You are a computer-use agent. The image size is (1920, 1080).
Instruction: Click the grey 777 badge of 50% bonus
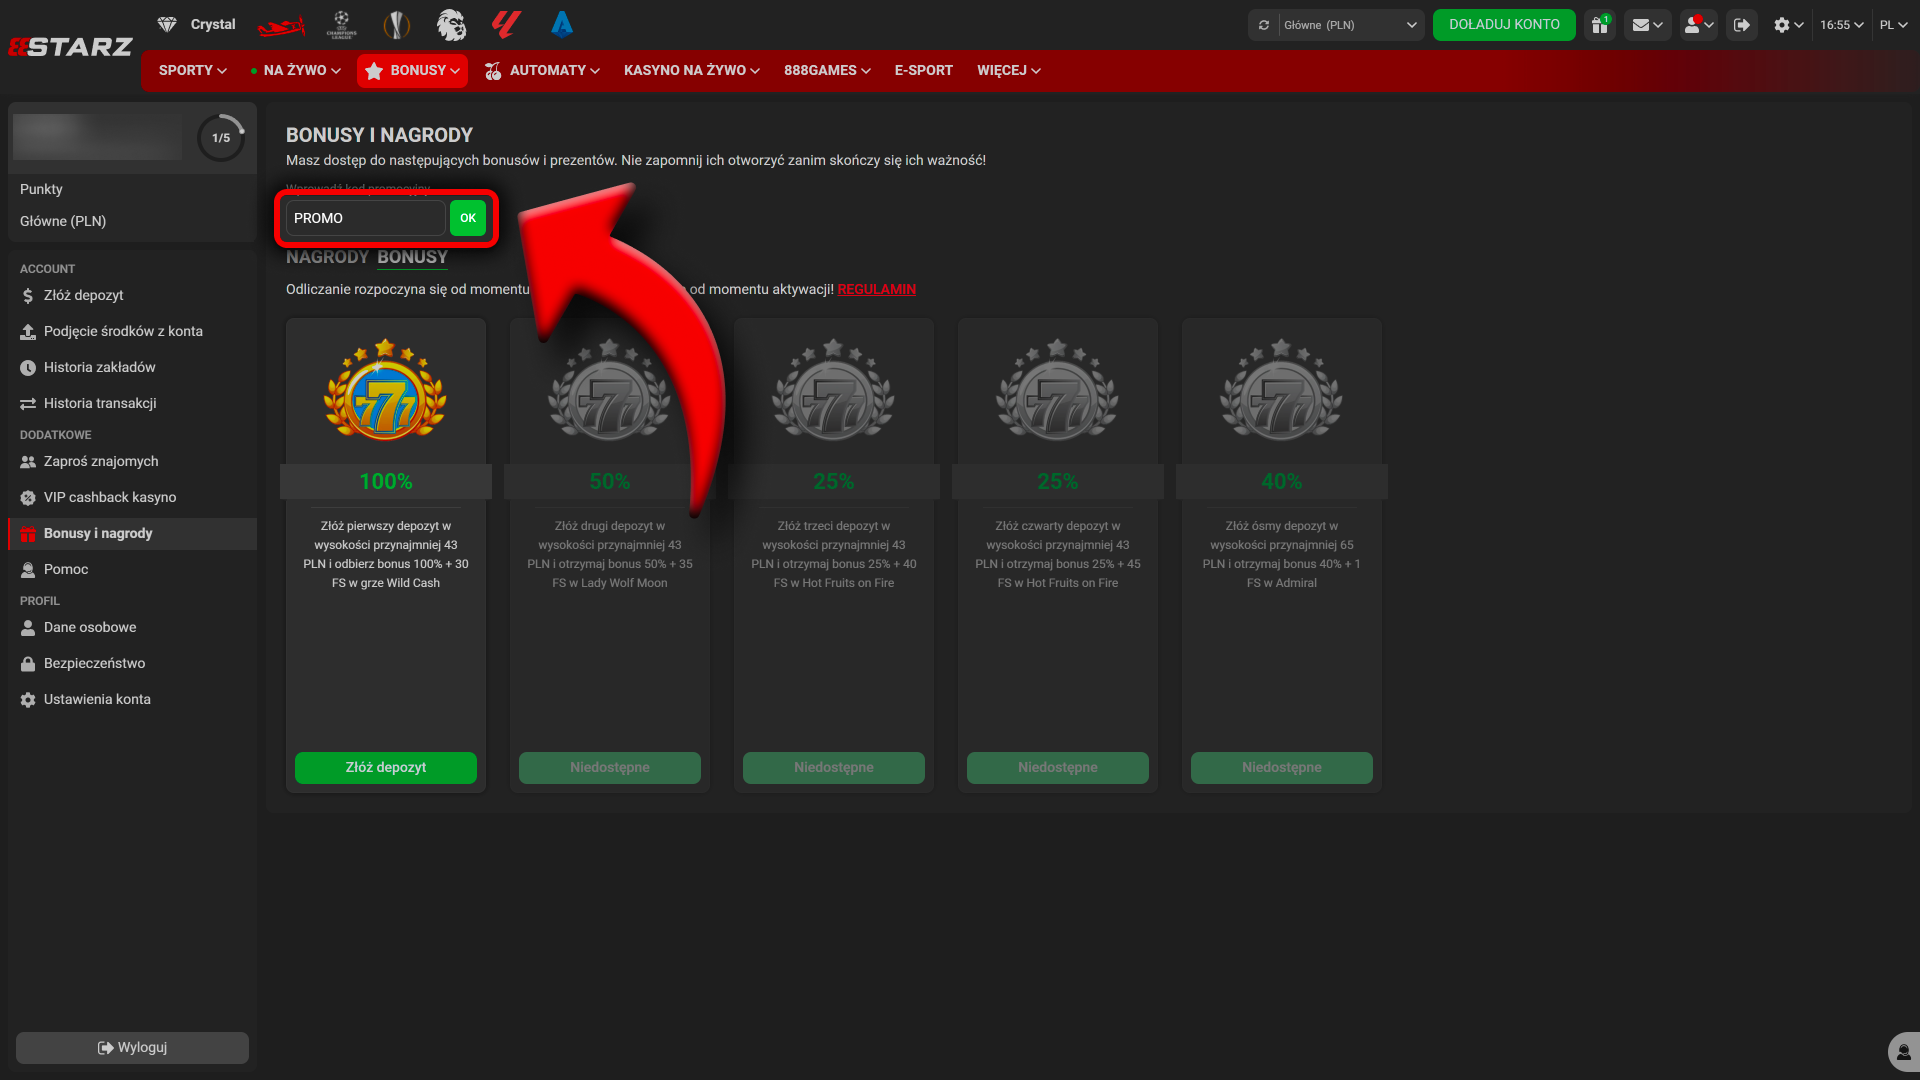click(609, 390)
